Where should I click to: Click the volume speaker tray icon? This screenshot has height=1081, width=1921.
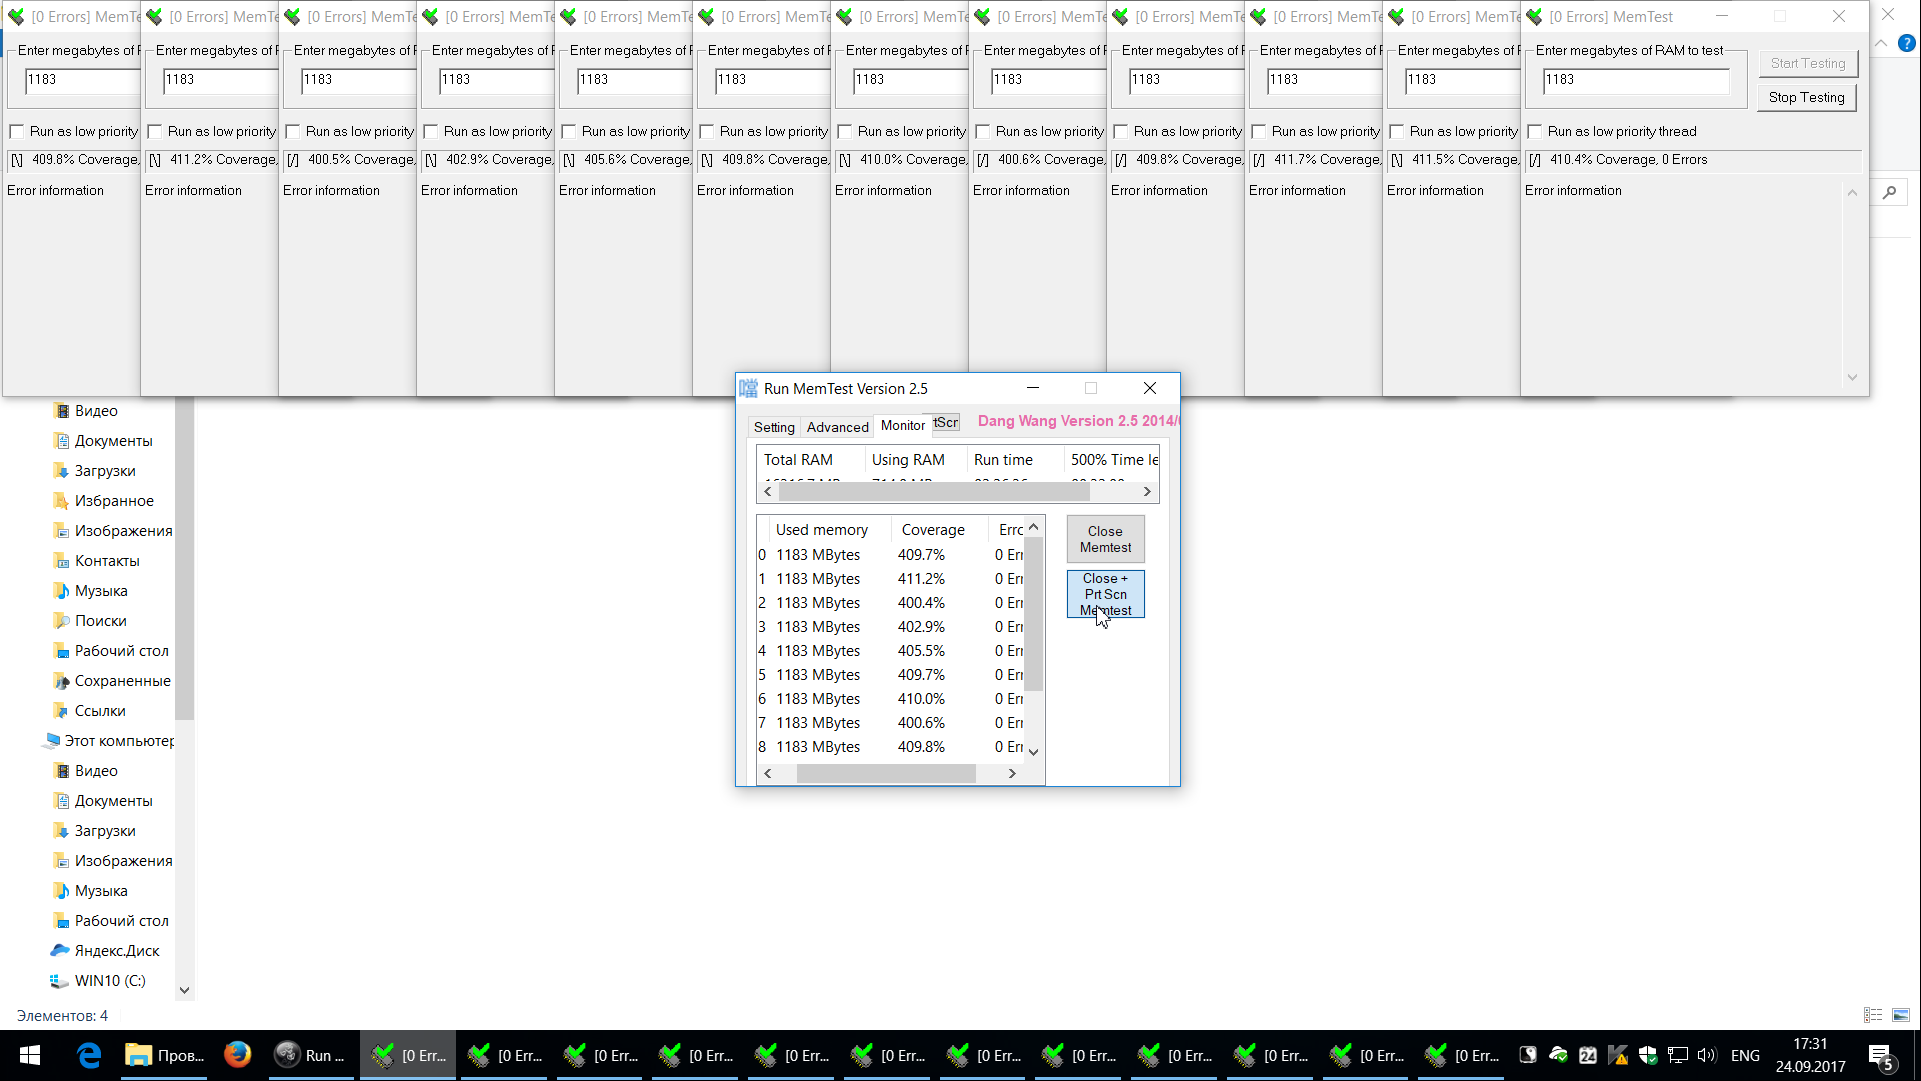(x=1707, y=1055)
